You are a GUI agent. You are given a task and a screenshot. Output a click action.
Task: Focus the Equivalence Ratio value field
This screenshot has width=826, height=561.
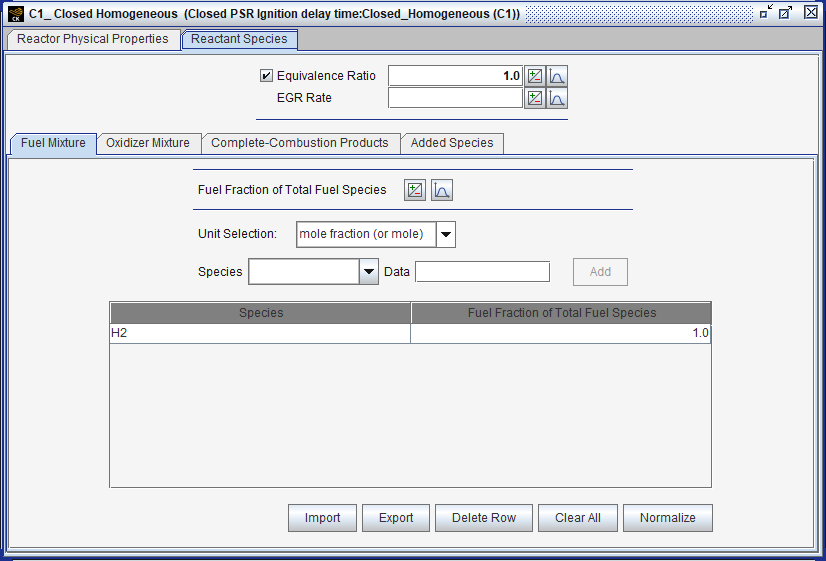click(x=455, y=76)
